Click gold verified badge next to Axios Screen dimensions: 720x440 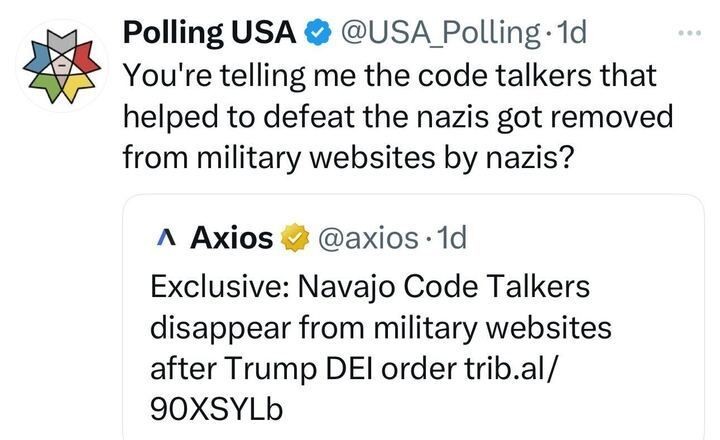click(294, 239)
